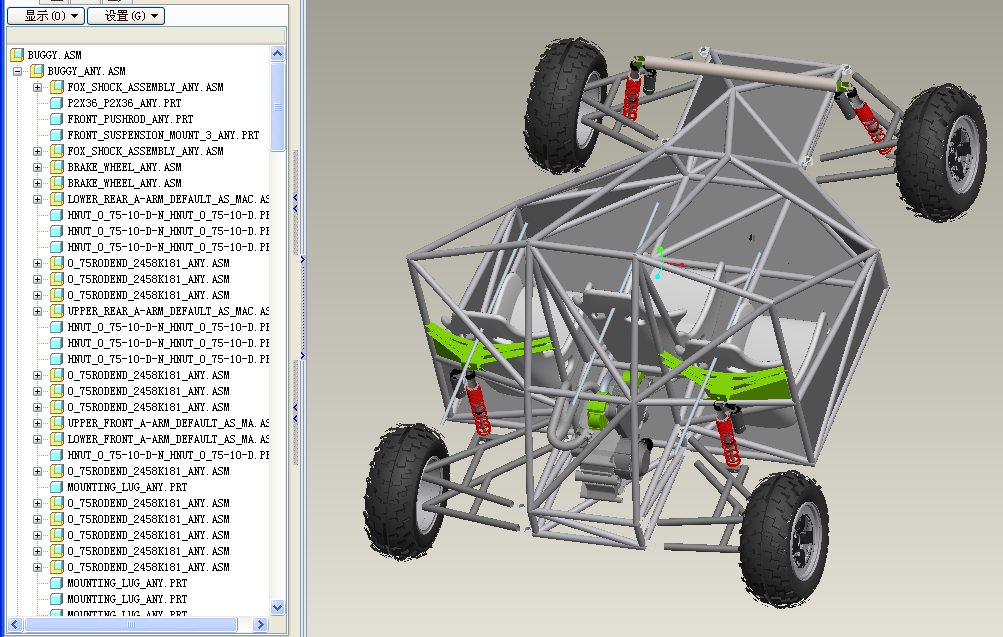Expand the LOWER_REAR_A-ARM_DEFAULT assembly node

[x=38, y=199]
